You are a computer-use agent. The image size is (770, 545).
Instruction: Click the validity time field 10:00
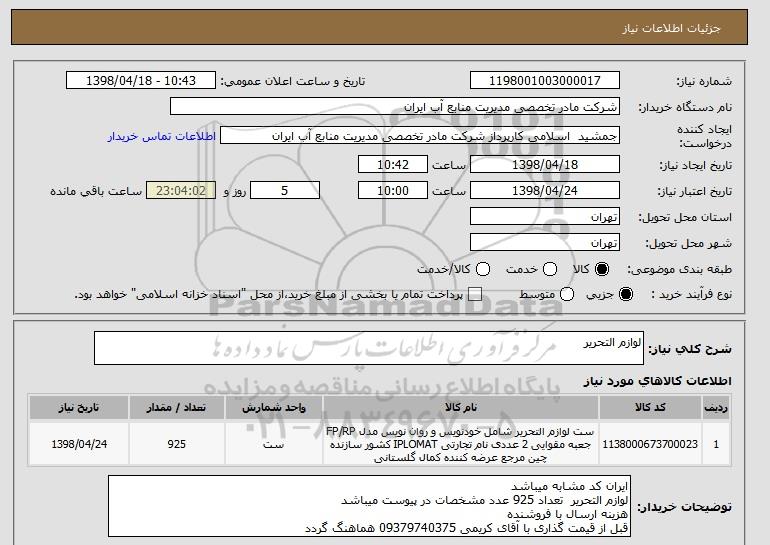click(x=393, y=190)
